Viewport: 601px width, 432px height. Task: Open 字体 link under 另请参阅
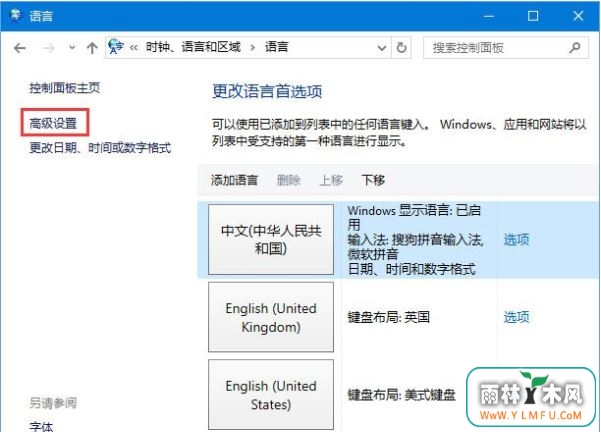coord(41,427)
